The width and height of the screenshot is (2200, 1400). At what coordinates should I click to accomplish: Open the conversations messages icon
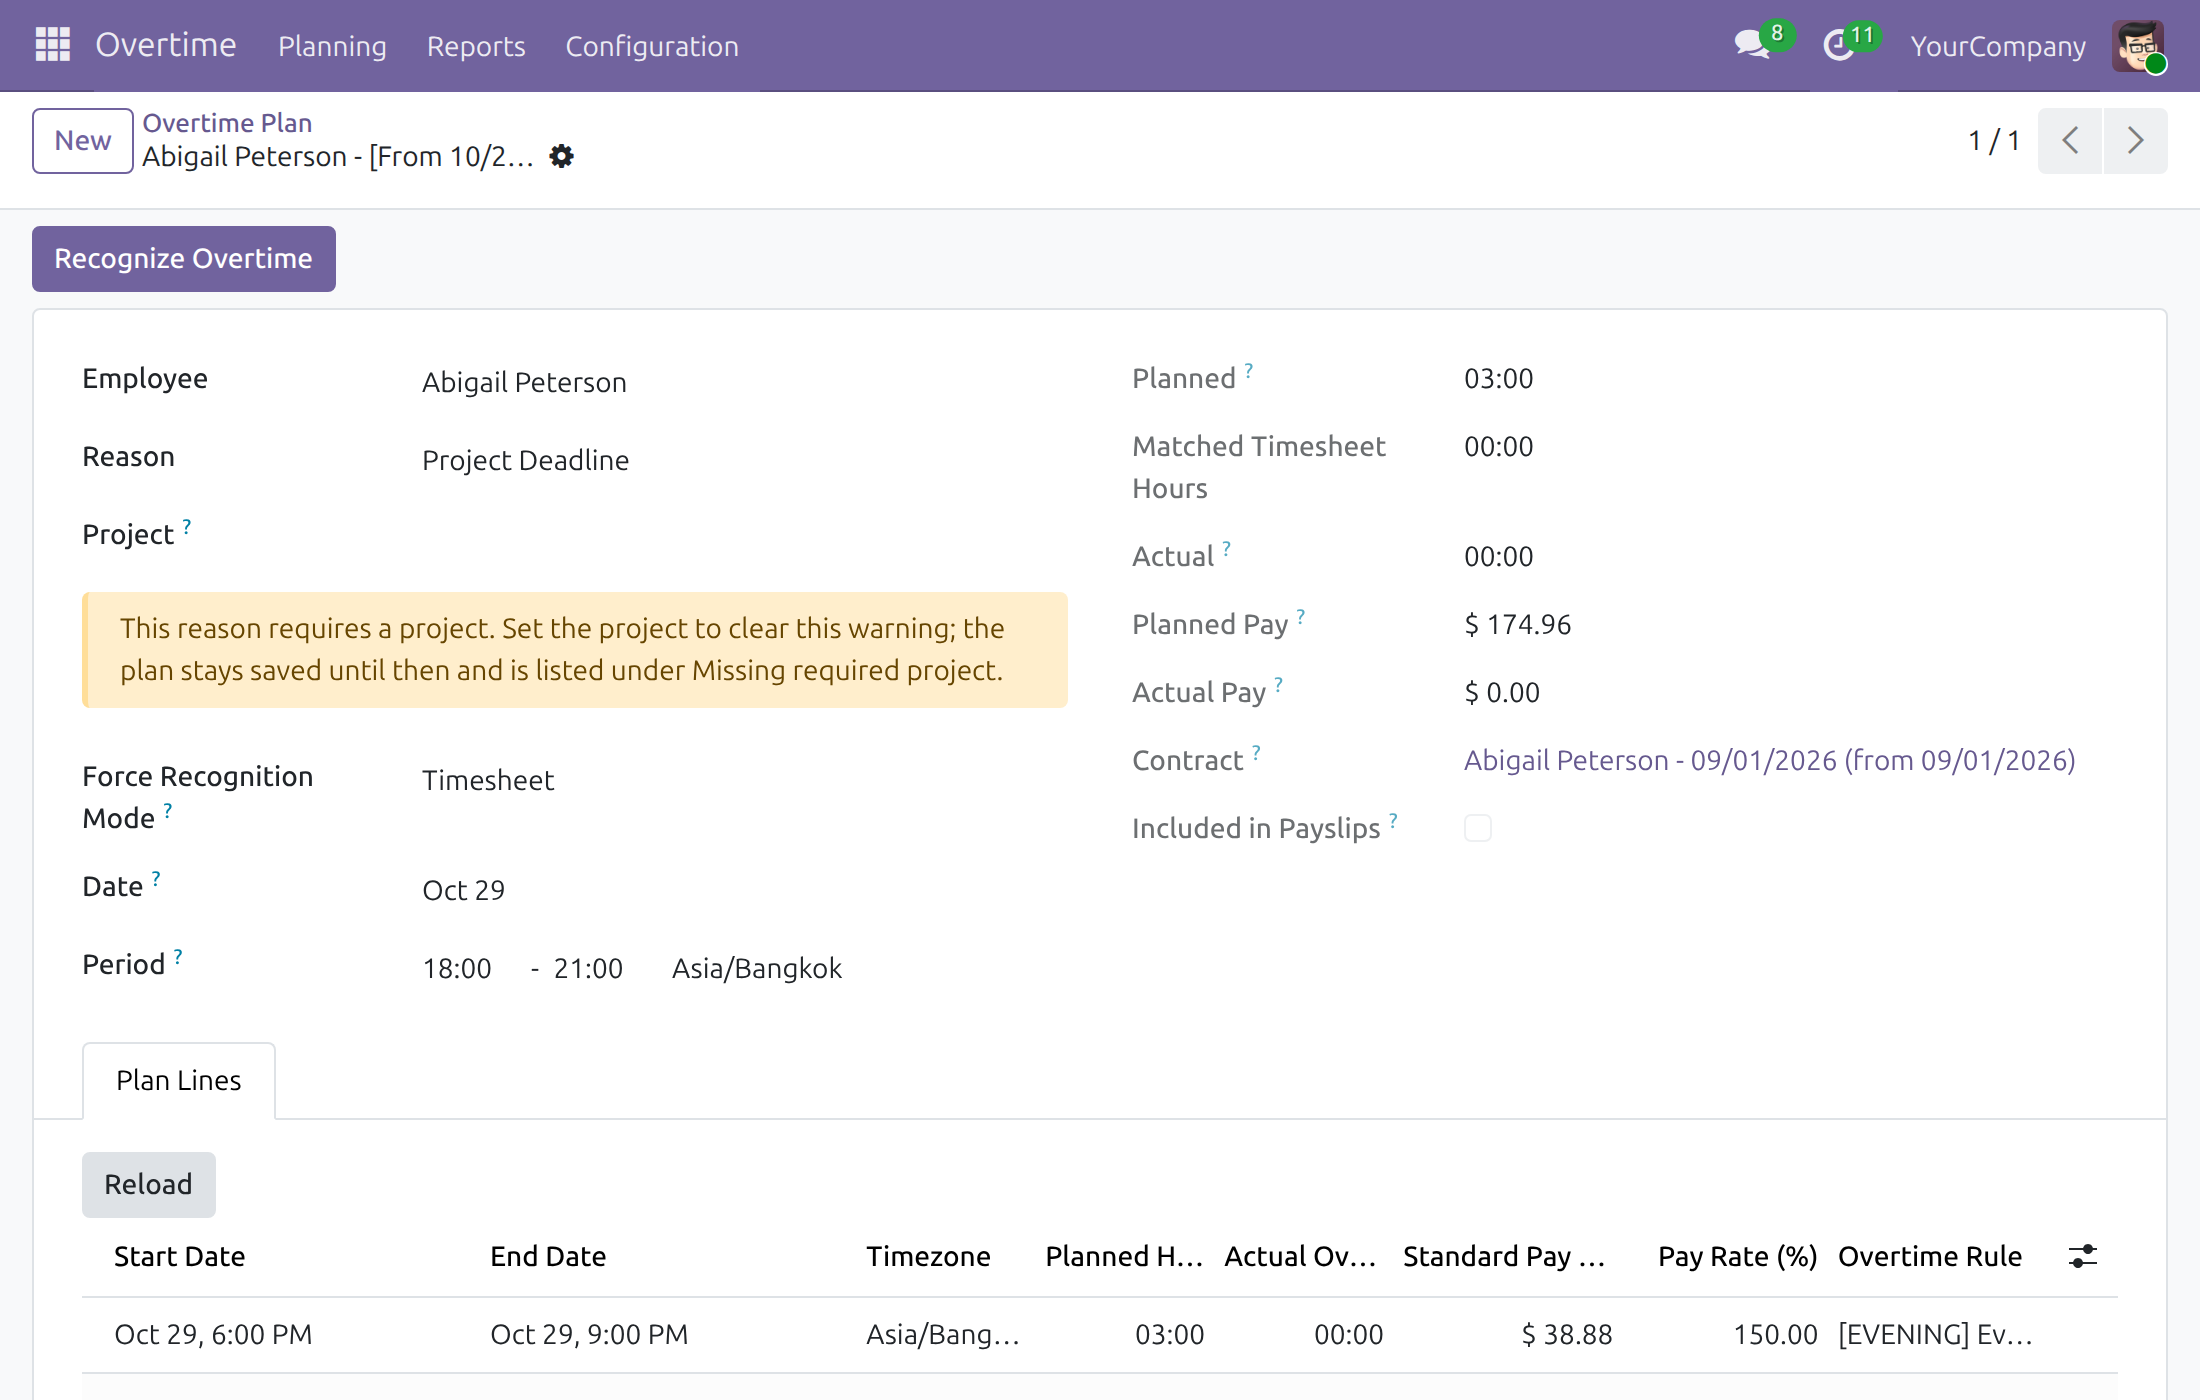pos(1752,45)
